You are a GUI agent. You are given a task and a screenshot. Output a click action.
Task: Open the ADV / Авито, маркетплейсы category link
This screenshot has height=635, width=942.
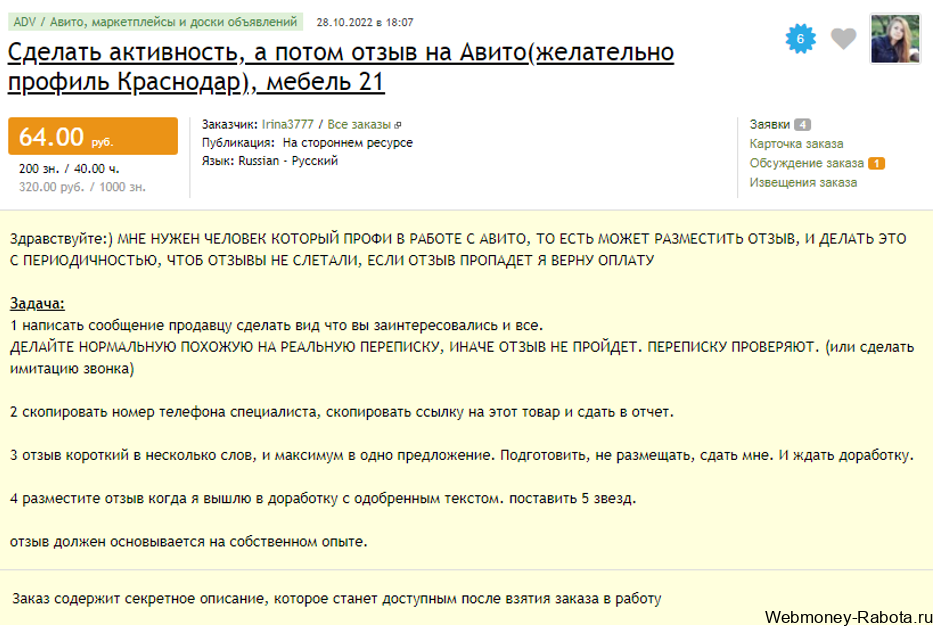(157, 22)
